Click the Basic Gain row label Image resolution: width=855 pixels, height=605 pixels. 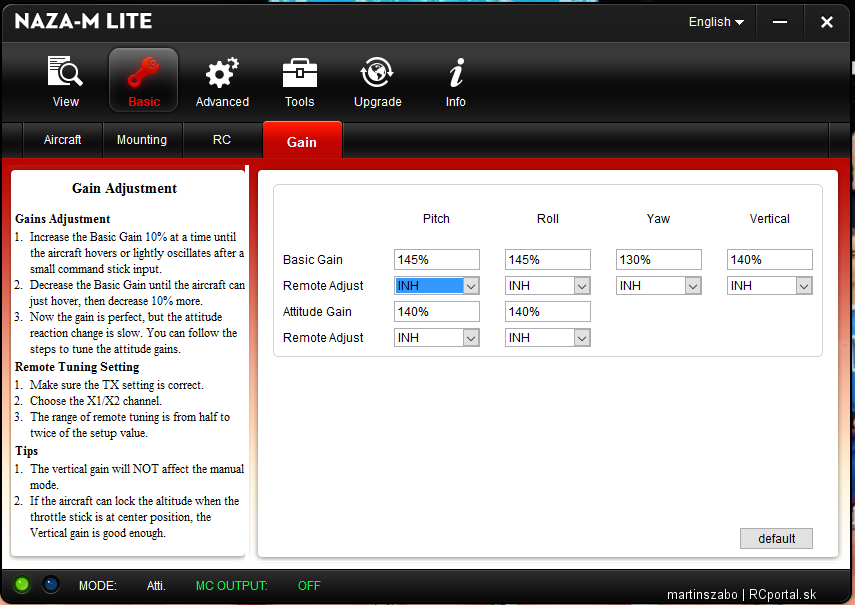click(312, 260)
